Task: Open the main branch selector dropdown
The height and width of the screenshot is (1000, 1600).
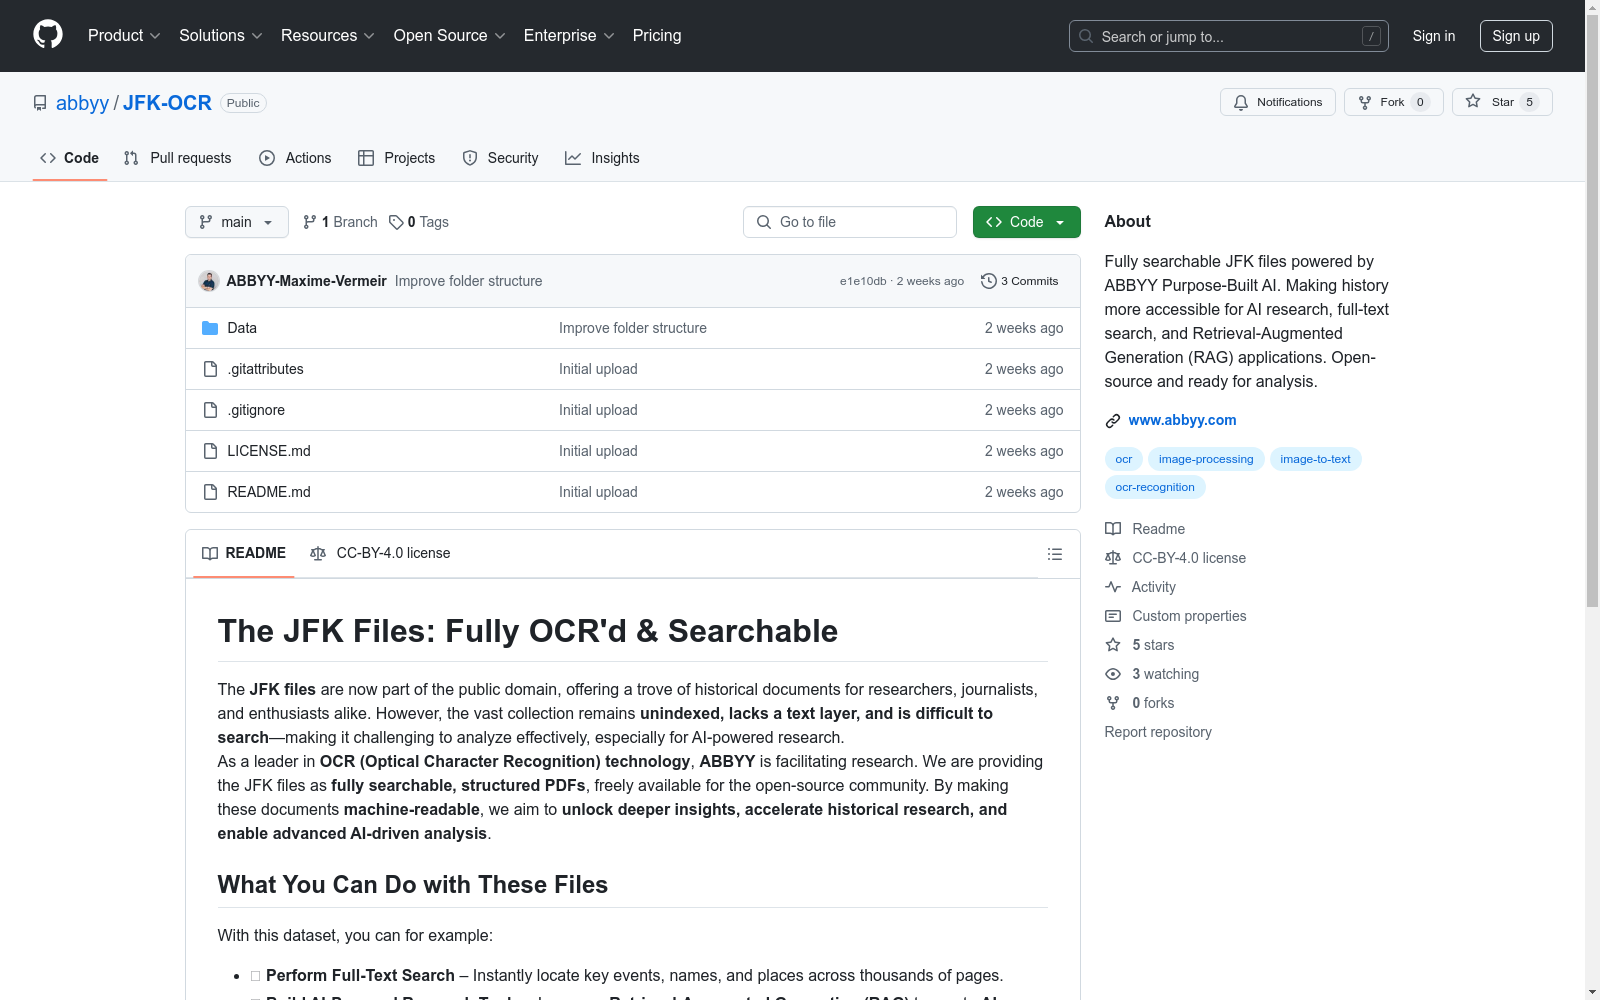Action: click(x=236, y=222)
